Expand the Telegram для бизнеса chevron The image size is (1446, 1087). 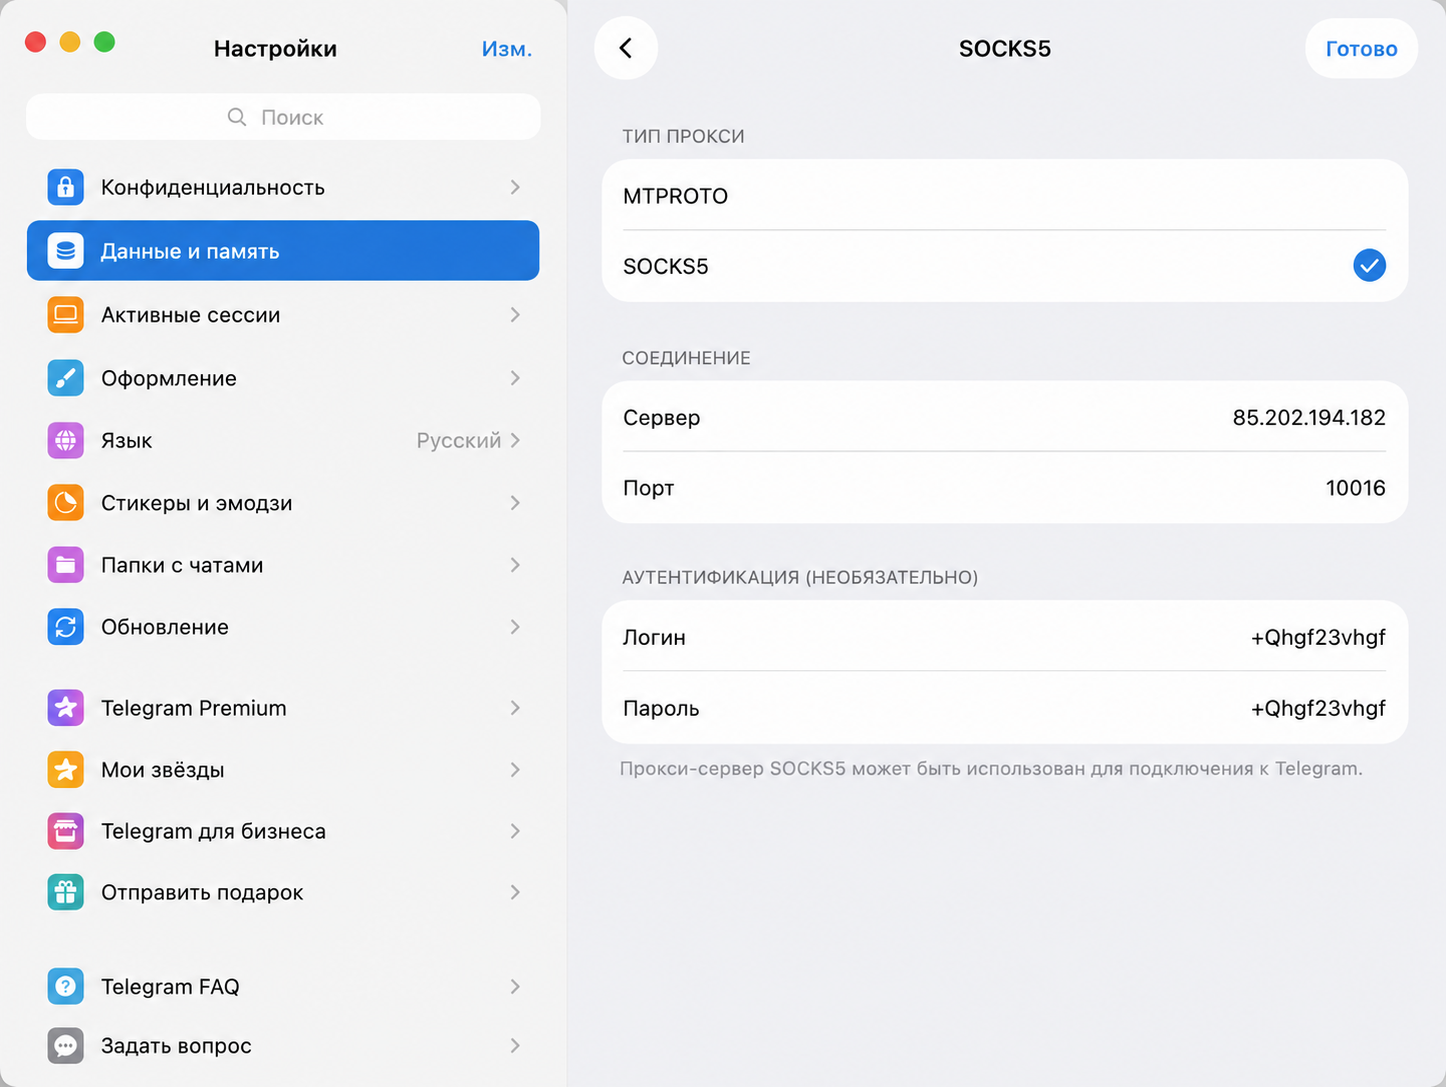point(515,831)
